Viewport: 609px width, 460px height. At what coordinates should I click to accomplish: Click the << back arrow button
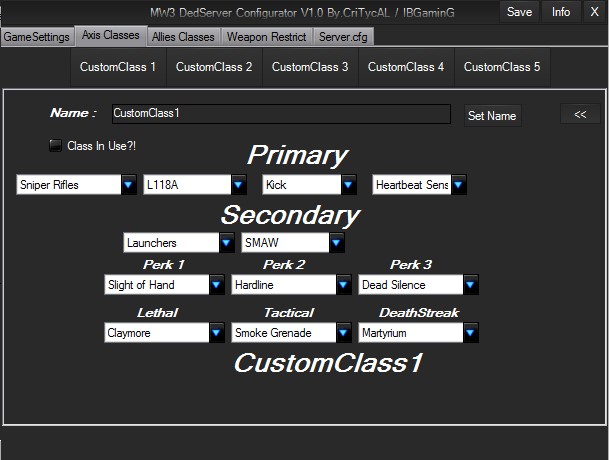[579, 115]
